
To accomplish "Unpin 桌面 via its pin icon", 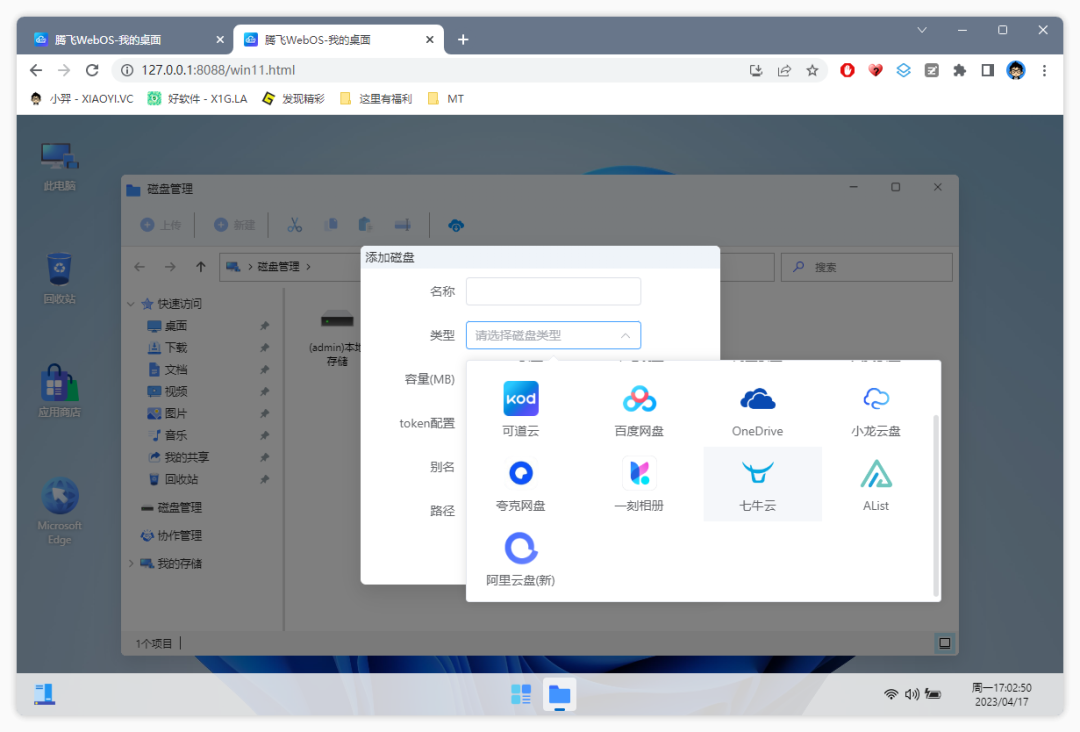I will 264,326.
